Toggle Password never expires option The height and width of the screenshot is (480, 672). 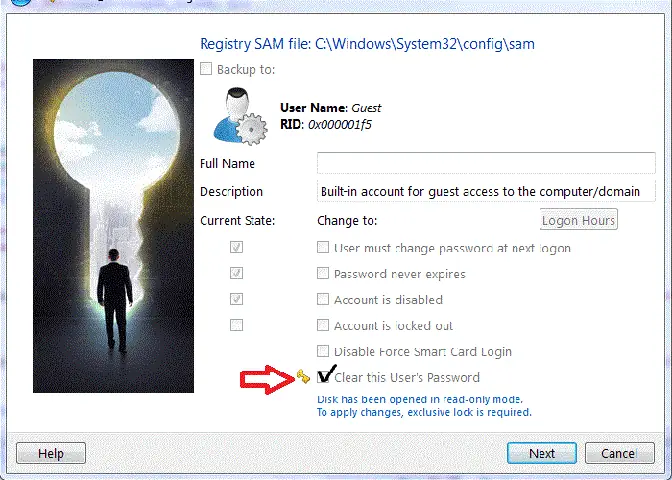tap(323, 273)
